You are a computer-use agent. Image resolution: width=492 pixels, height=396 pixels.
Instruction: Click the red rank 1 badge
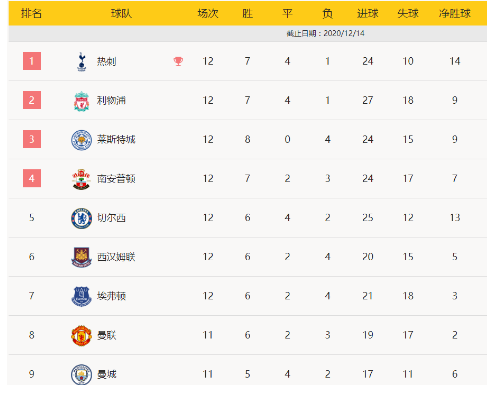coord(32,61)
